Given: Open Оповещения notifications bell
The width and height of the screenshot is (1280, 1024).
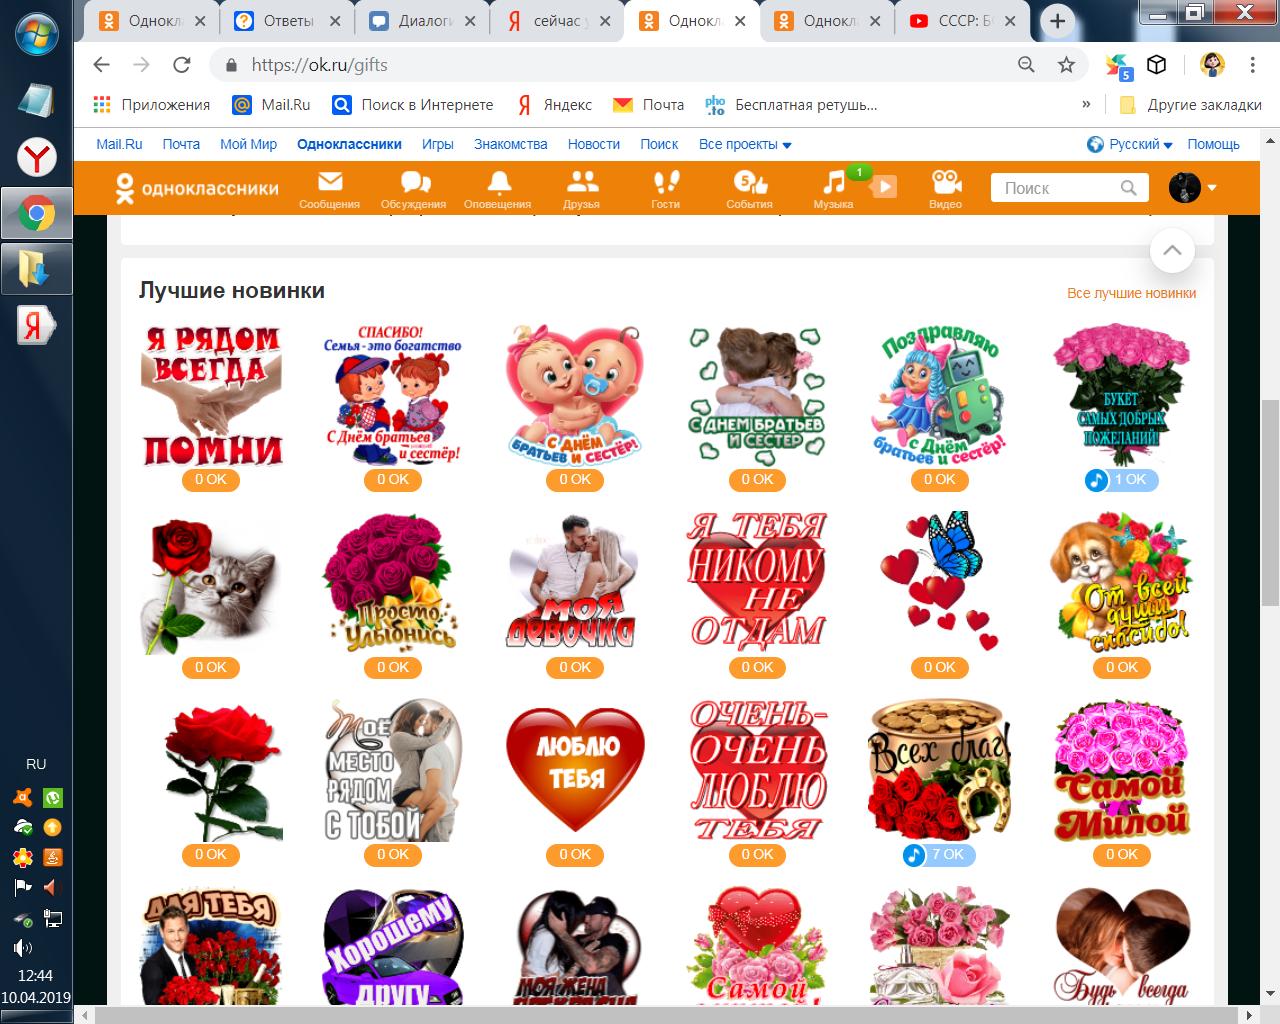Looking at the screenshot, I should coord(497,188).
